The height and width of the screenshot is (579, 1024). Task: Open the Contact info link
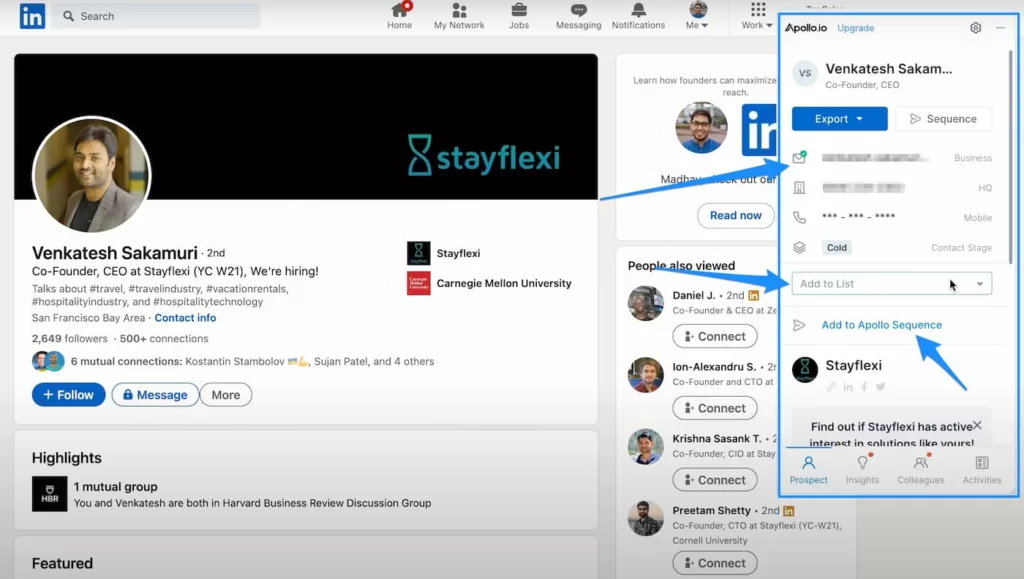click(x=185, y=318)
